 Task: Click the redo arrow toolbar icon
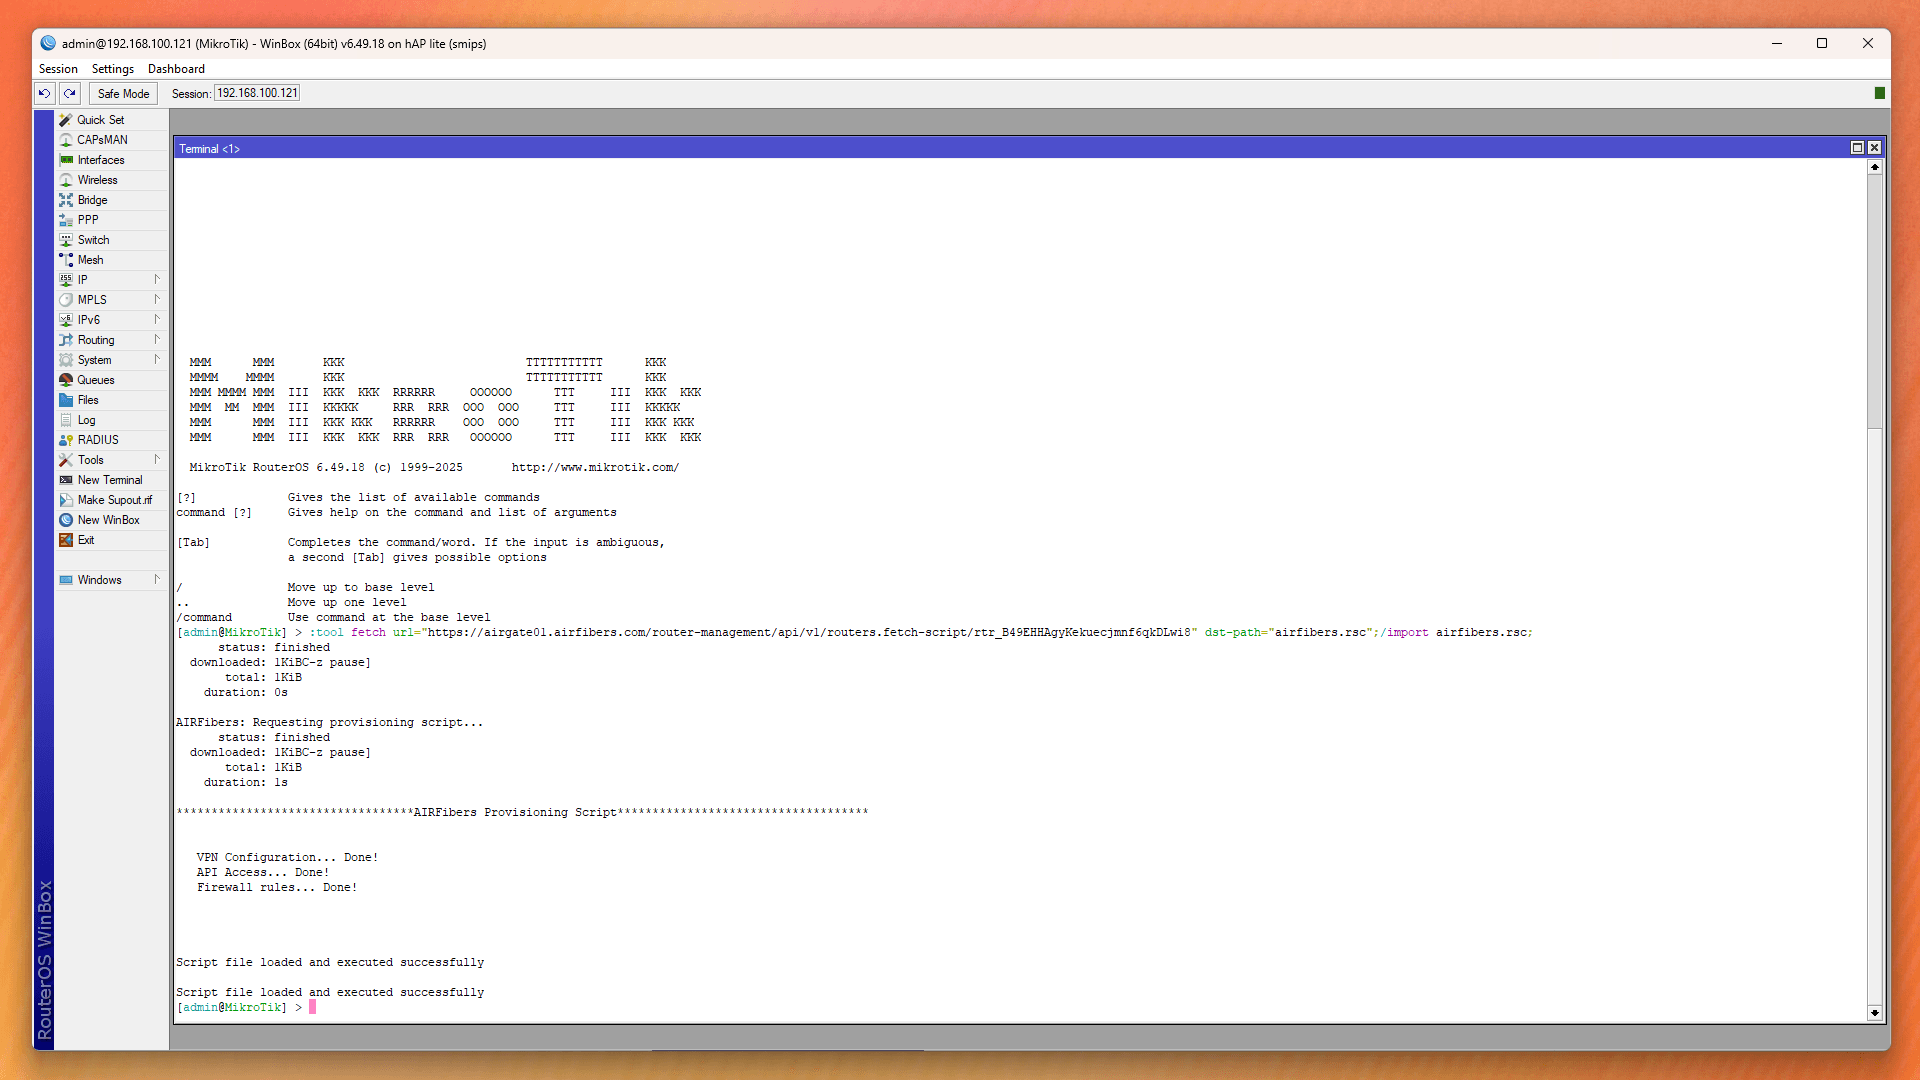click(x=70, y=93)
